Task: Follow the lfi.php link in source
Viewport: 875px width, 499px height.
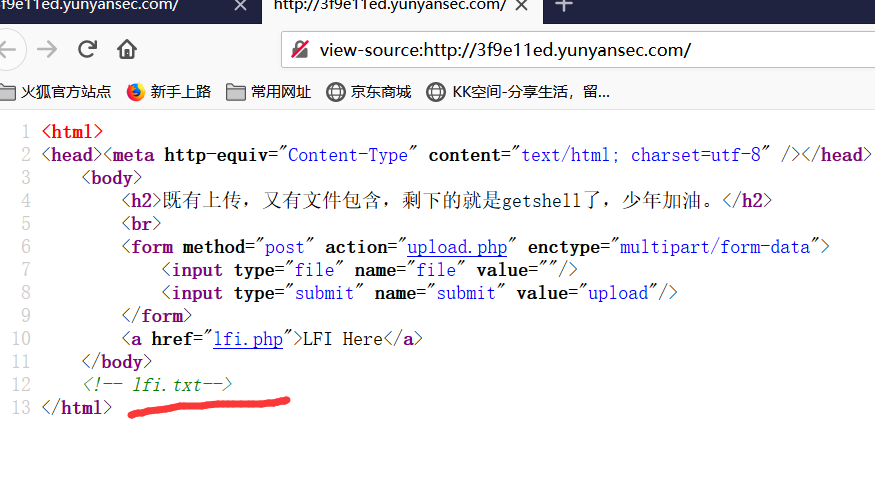Action: (248, 339)
